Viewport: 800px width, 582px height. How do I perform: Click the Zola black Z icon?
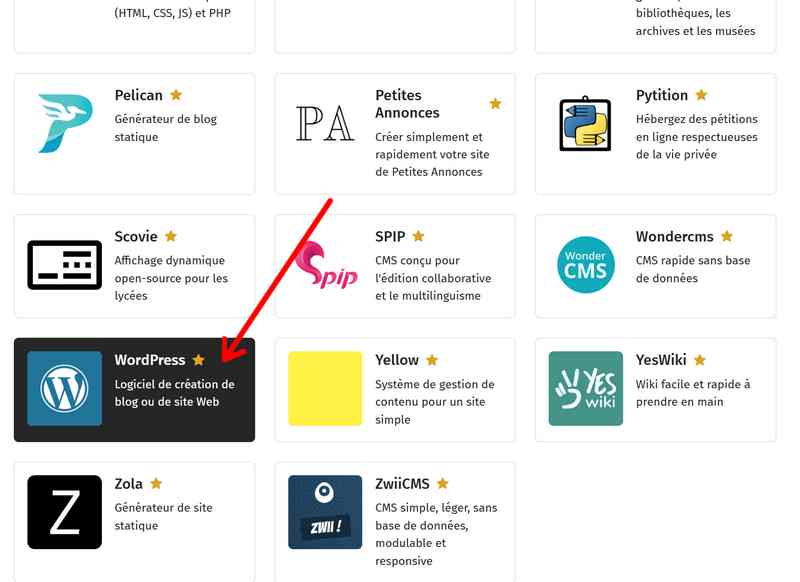tap(65, 512)
